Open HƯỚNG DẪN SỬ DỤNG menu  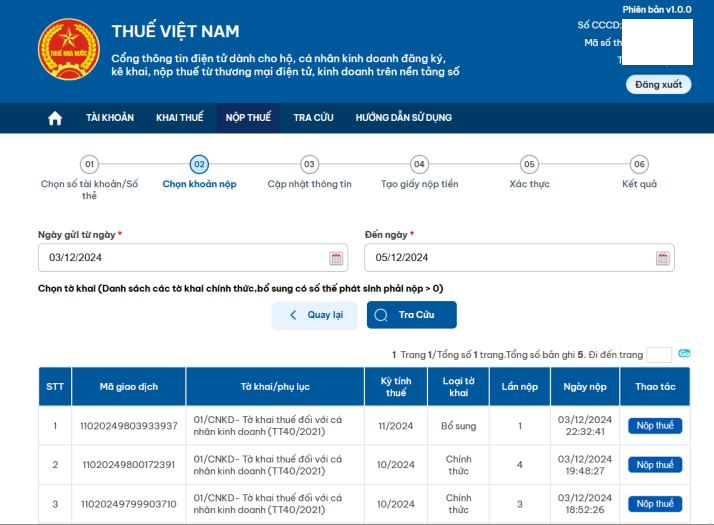click(403, 118)
